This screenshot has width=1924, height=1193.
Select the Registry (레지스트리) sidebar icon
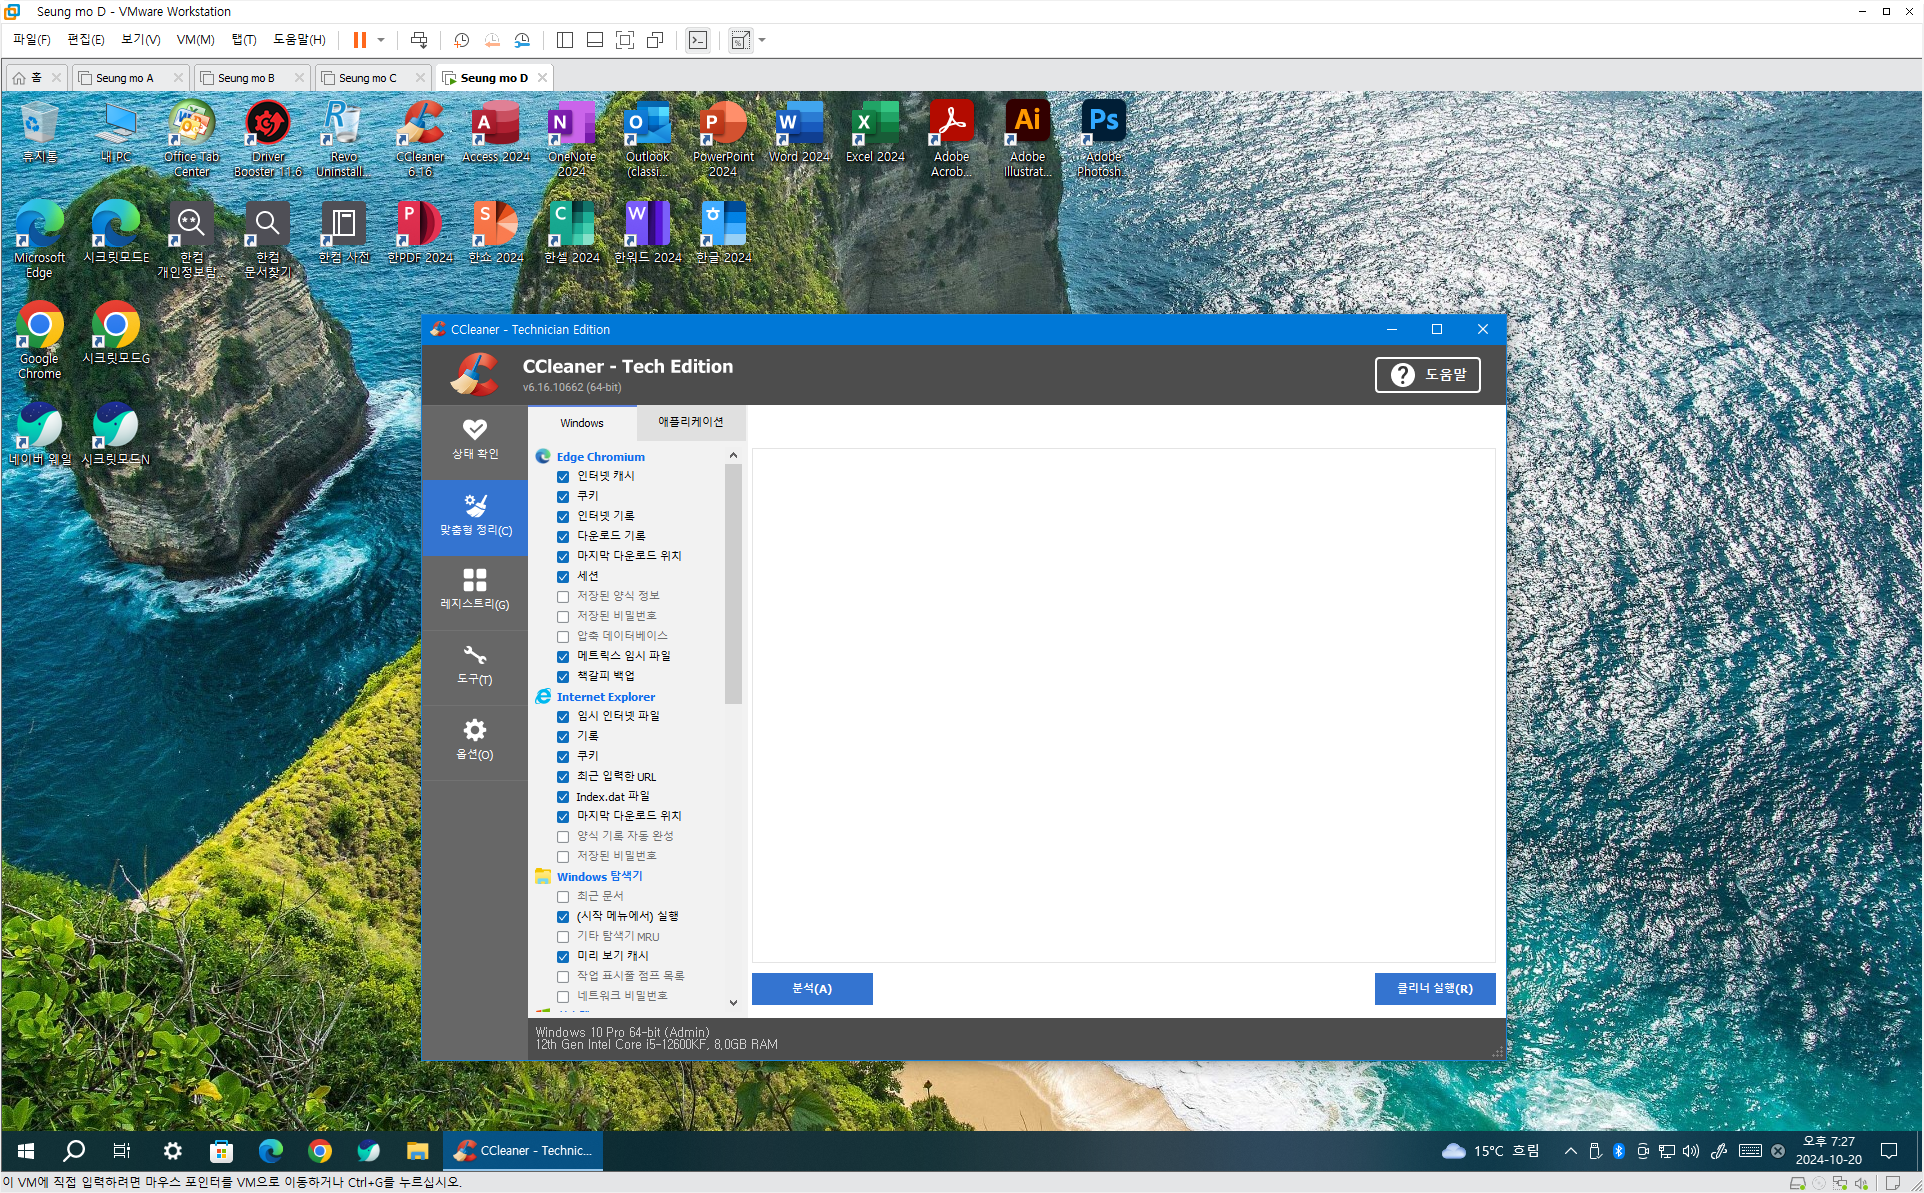[x=474, y=590]
